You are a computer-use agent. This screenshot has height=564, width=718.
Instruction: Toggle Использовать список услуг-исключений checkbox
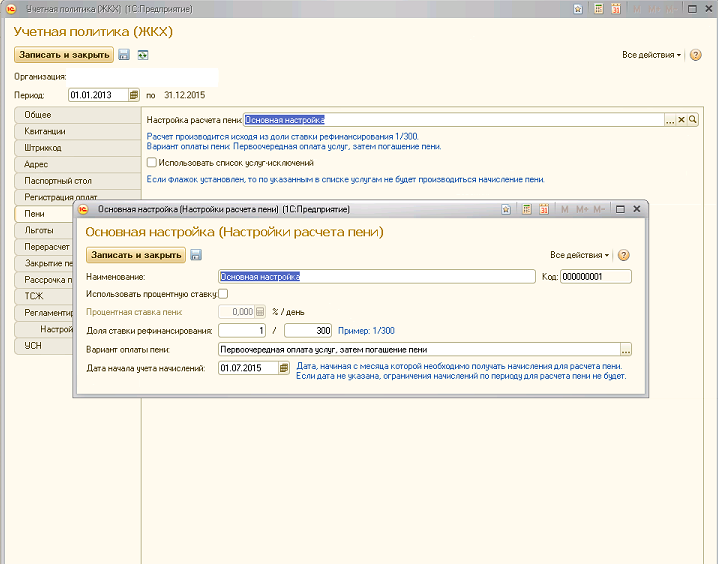tap(152, 162)
